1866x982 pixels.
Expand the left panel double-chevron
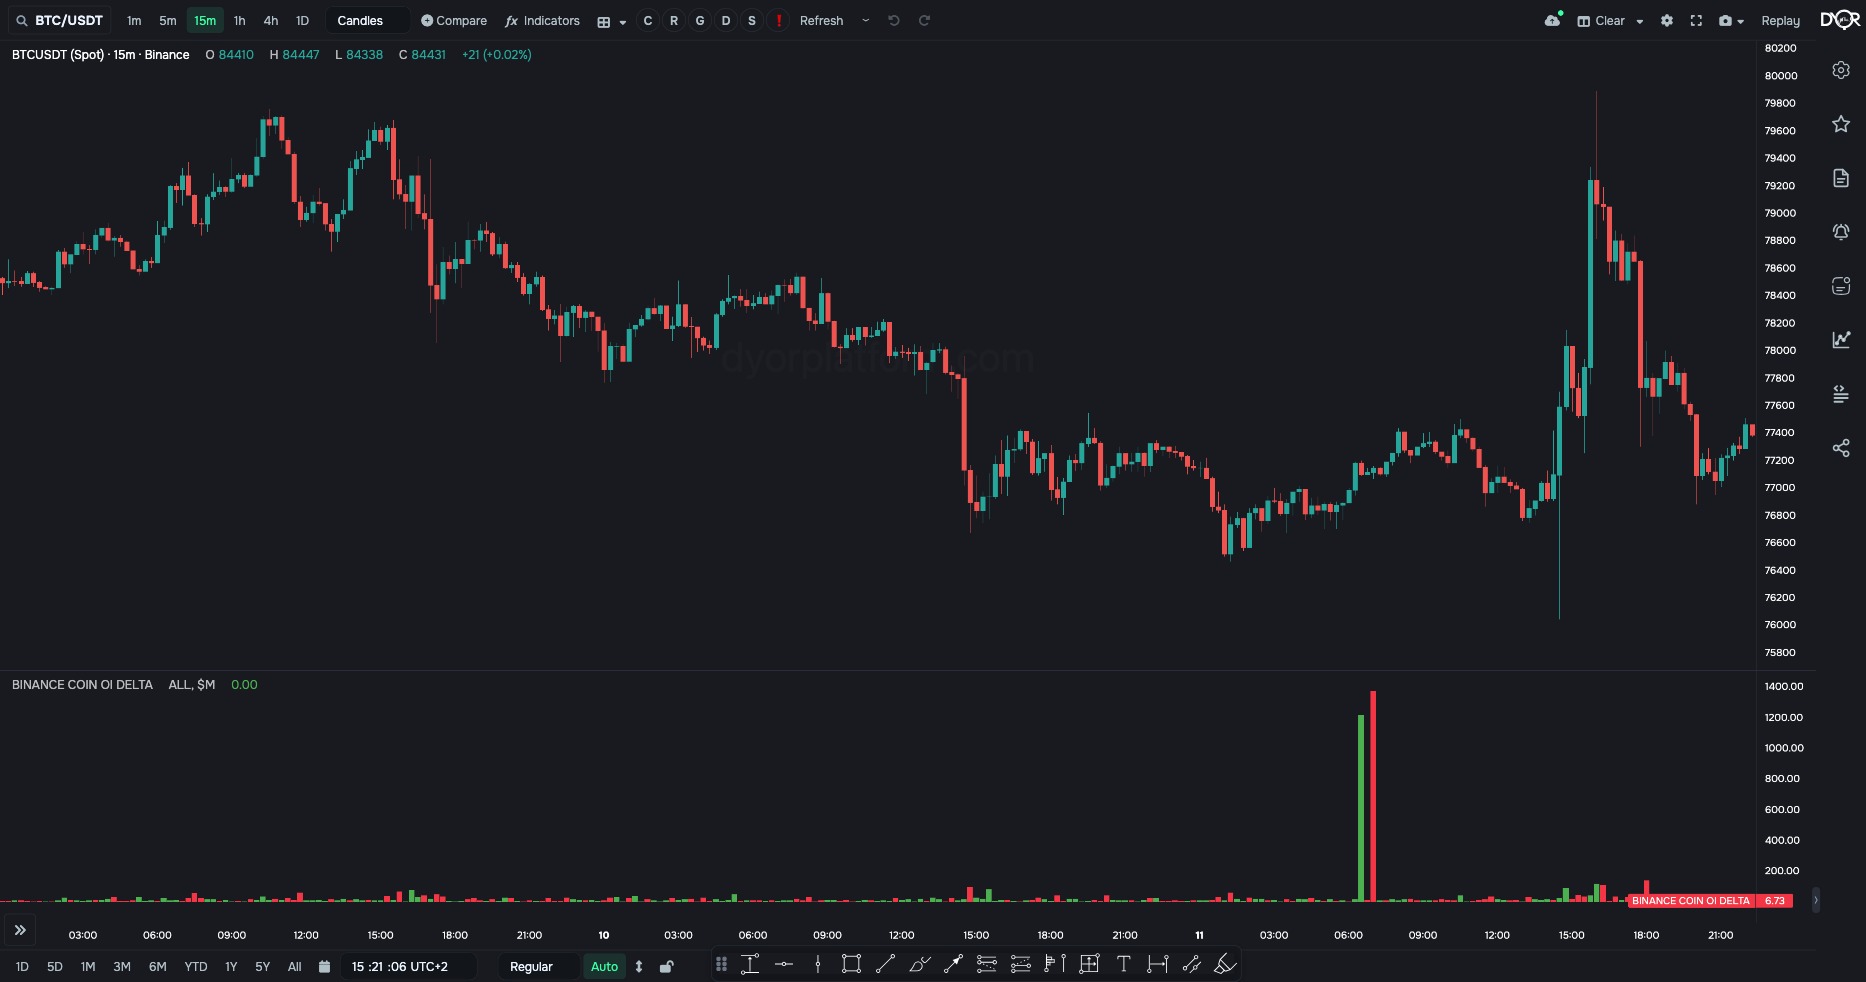(20, 930)
